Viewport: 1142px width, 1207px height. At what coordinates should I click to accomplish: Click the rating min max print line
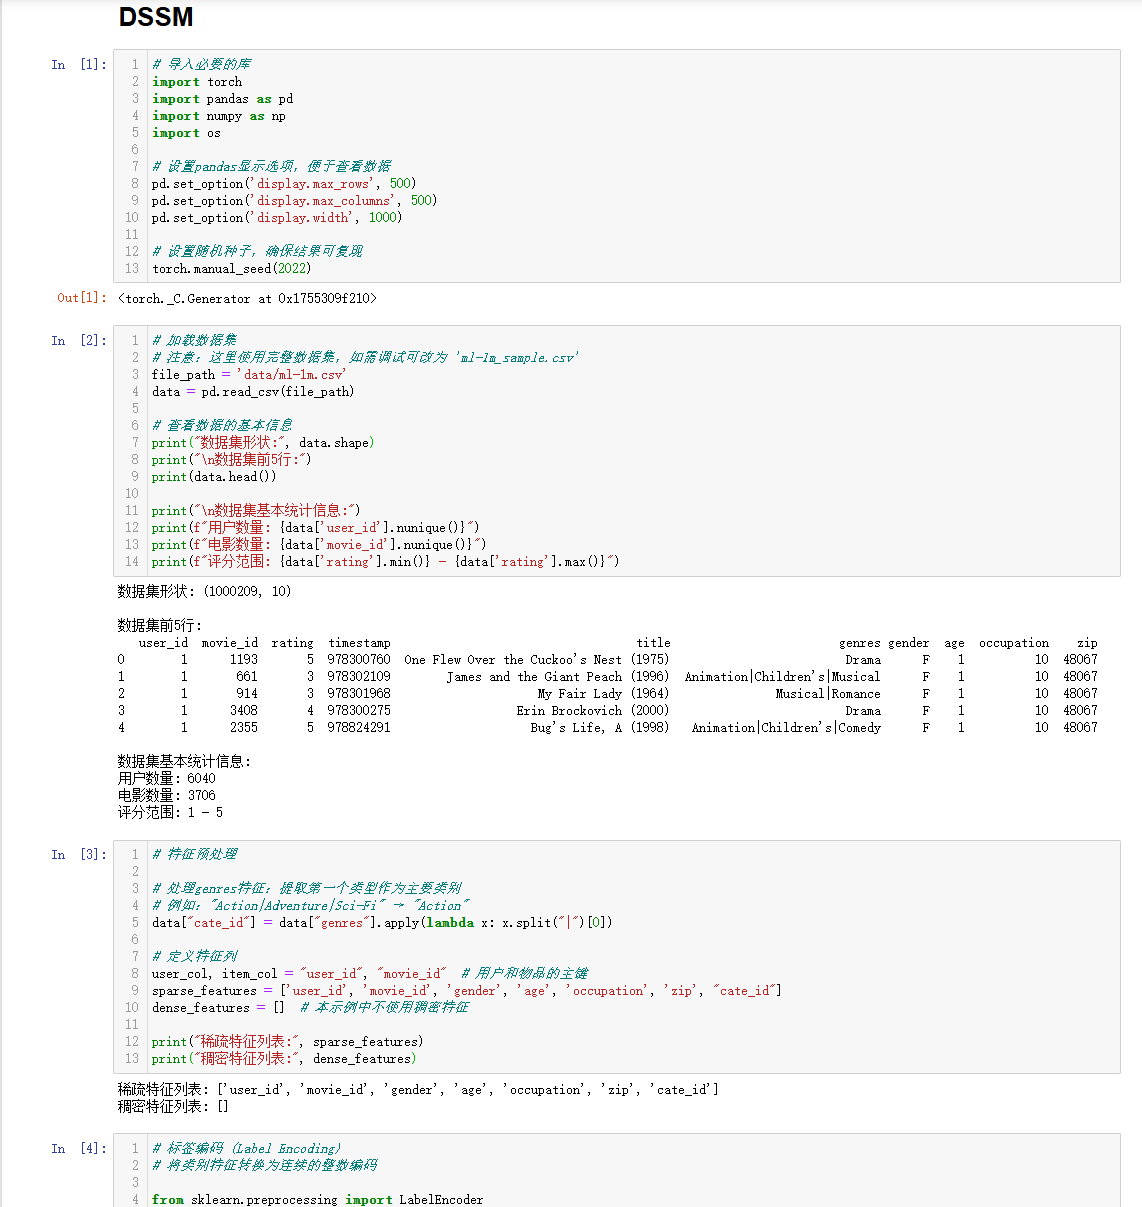point(386,562)
